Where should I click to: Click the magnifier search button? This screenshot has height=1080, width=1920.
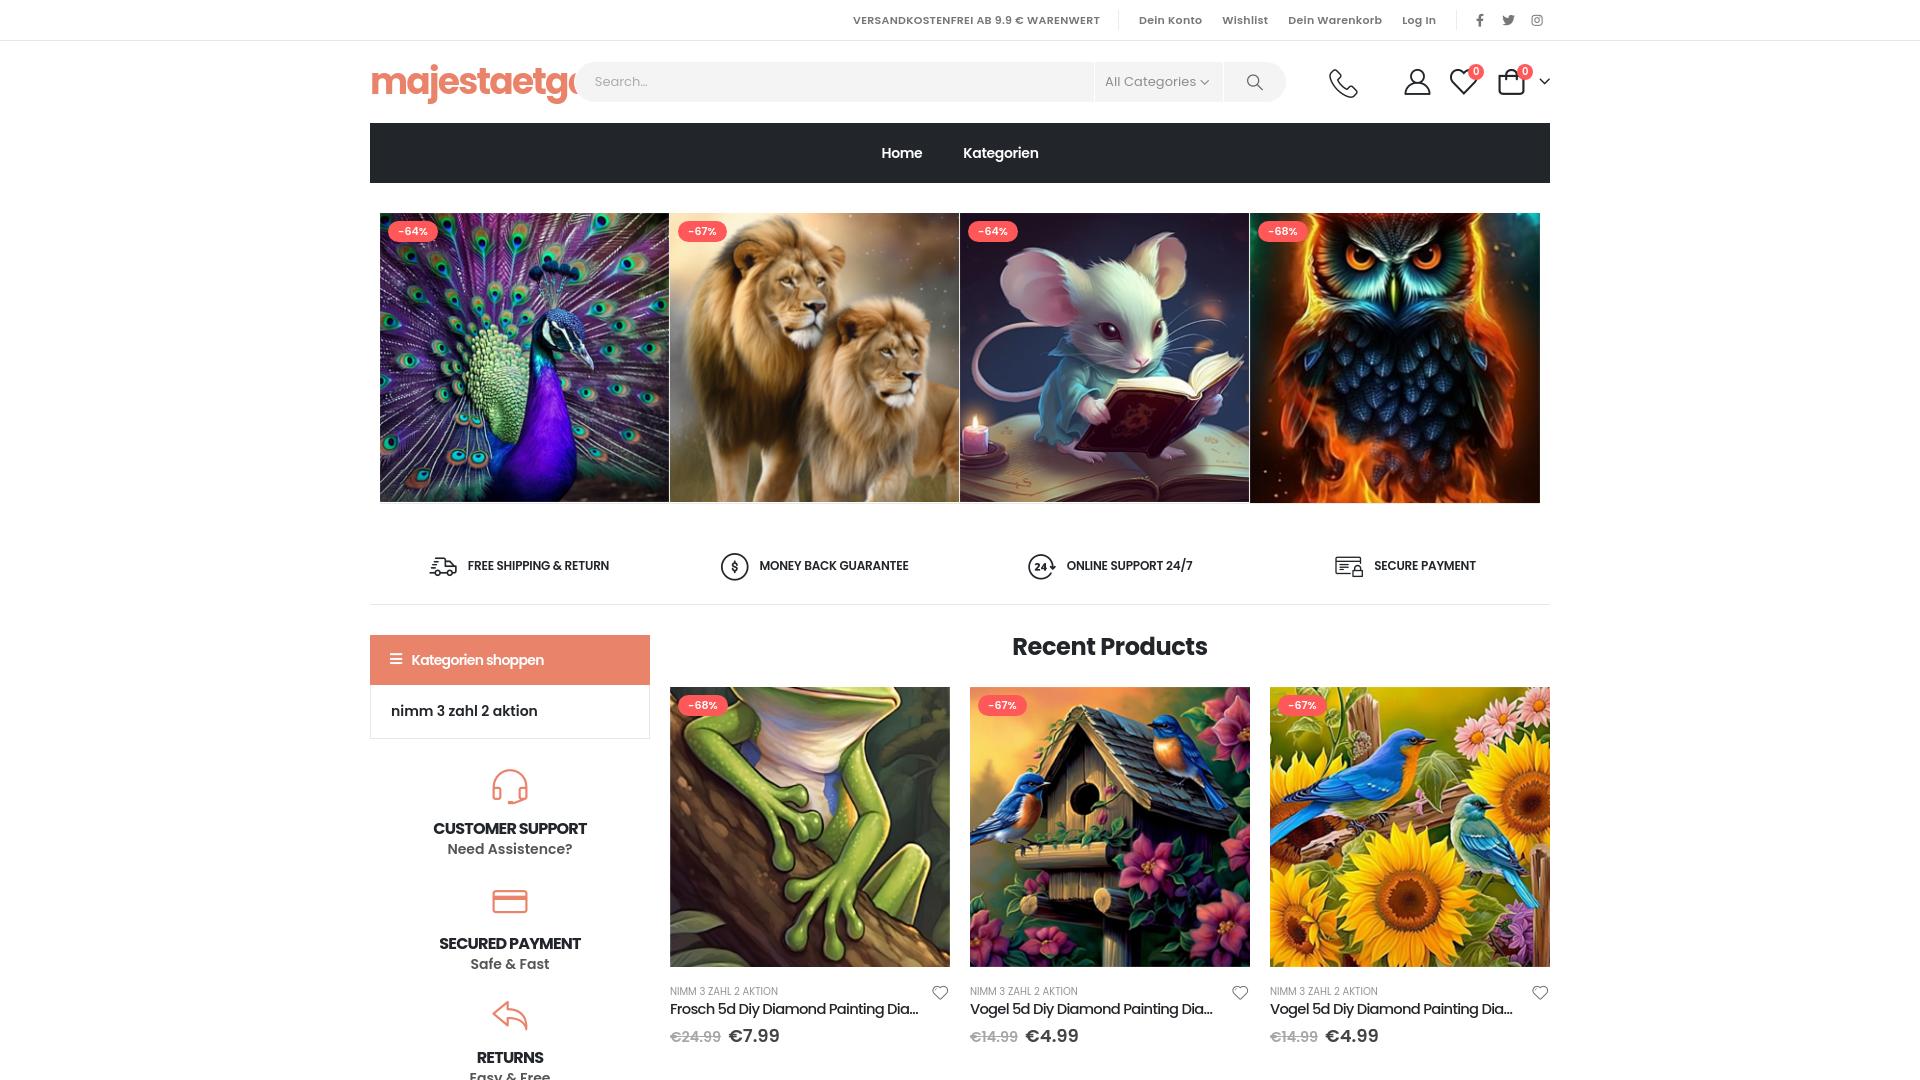click(x=1254, y=82)
